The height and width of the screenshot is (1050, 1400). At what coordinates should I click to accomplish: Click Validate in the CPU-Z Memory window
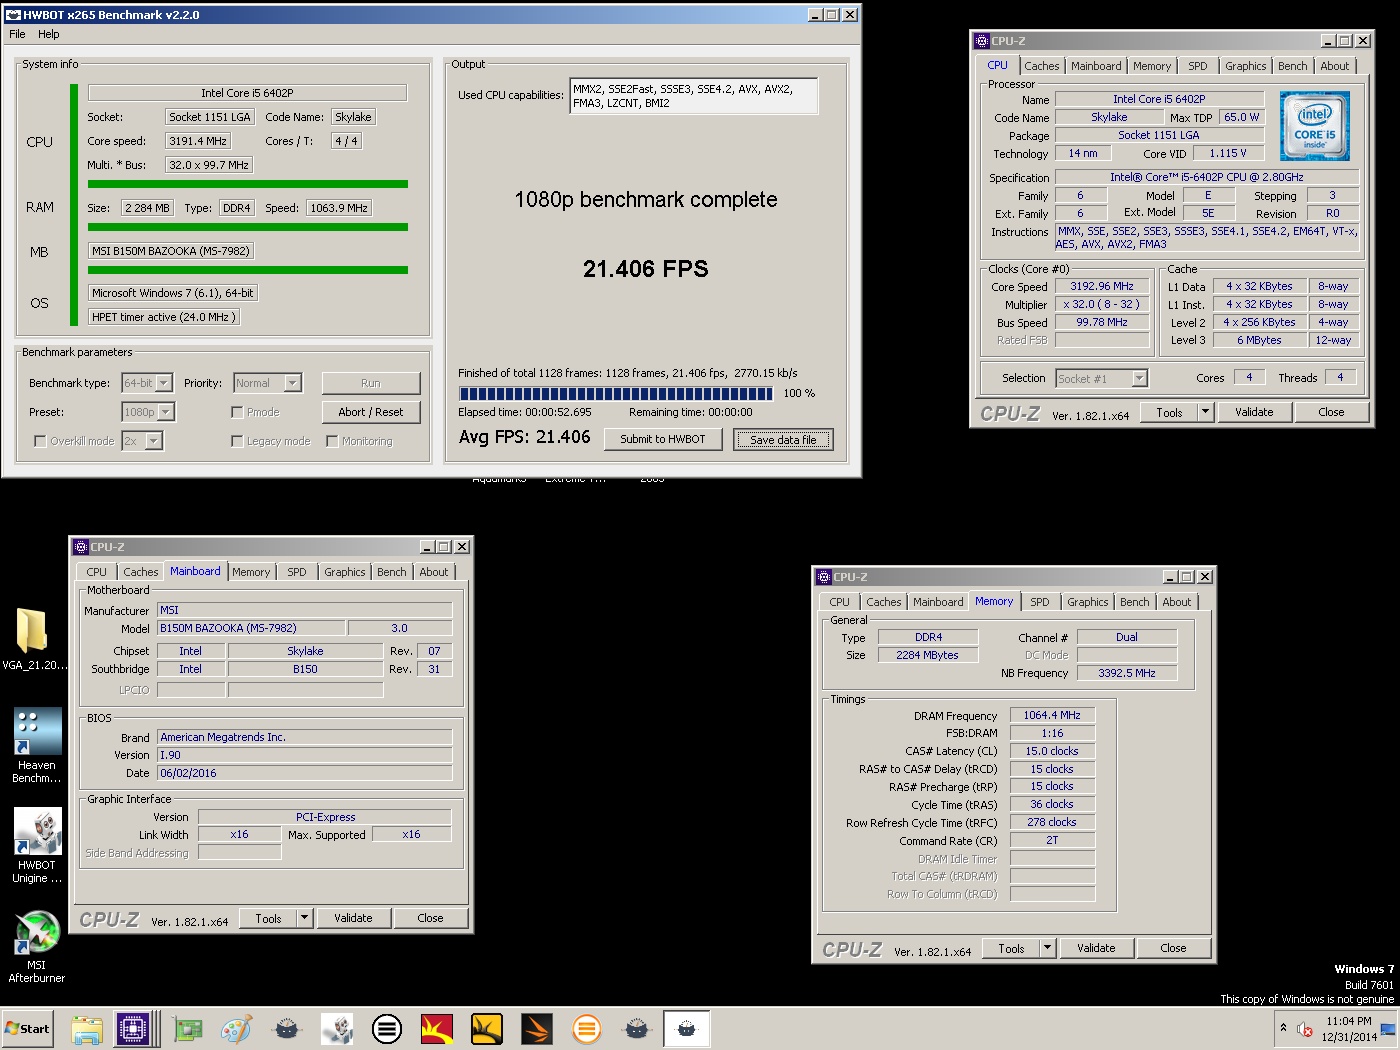click(x=1096, y=948)
